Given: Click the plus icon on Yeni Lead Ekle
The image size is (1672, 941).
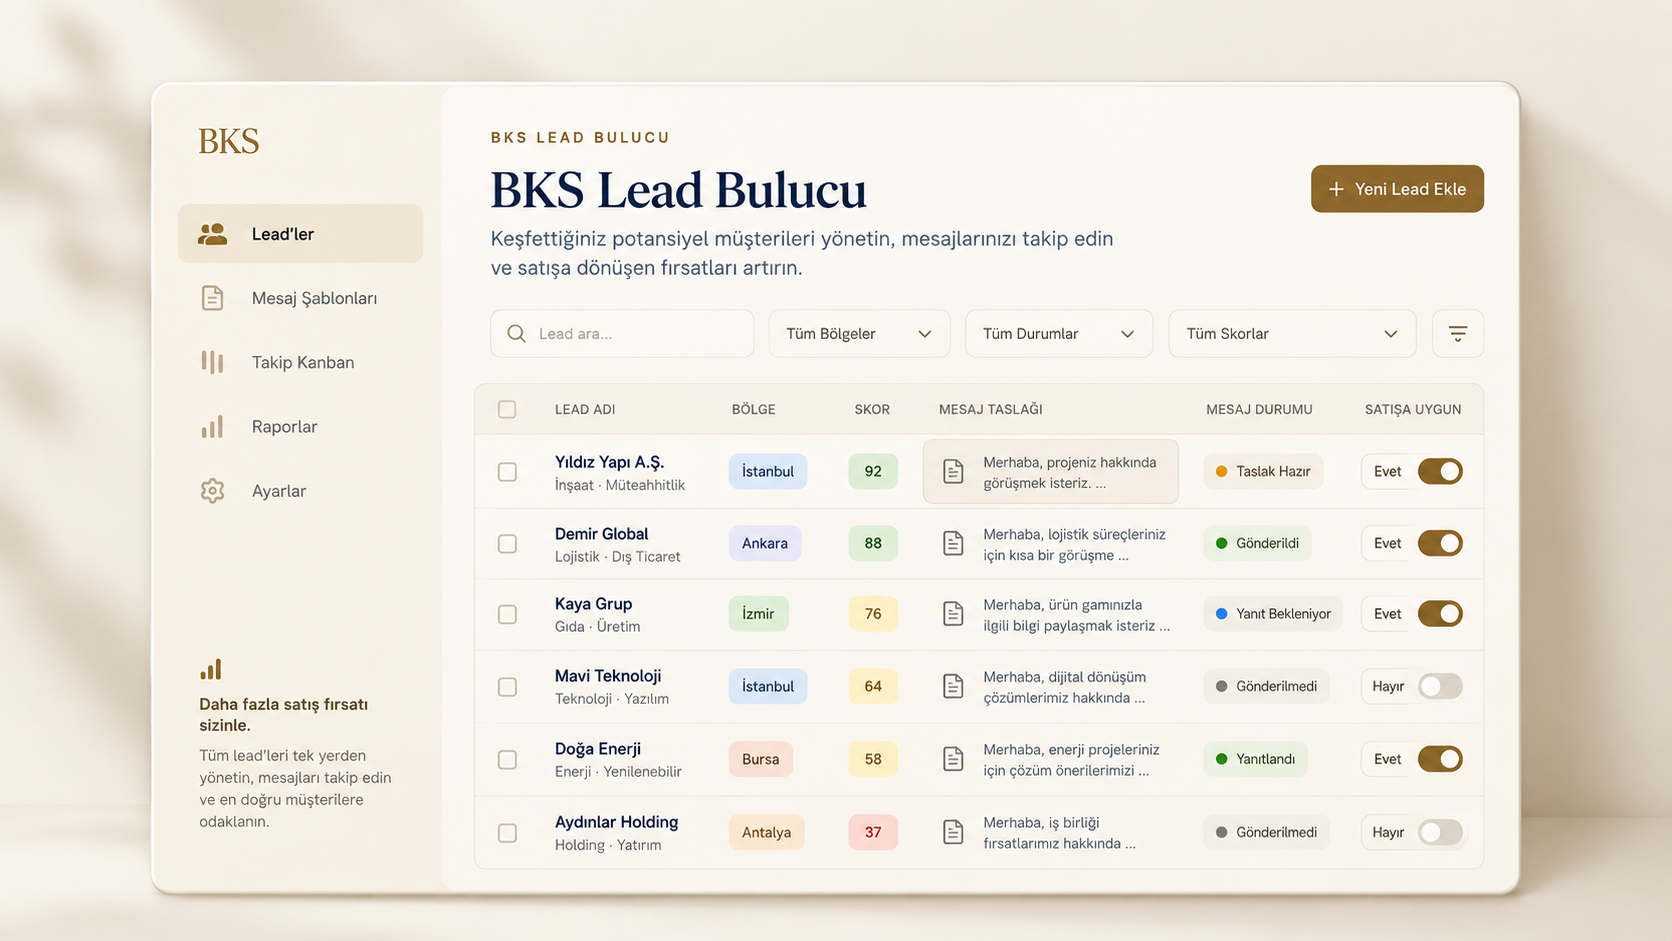Looking at the screenshot, I should tap(1336, 189).
